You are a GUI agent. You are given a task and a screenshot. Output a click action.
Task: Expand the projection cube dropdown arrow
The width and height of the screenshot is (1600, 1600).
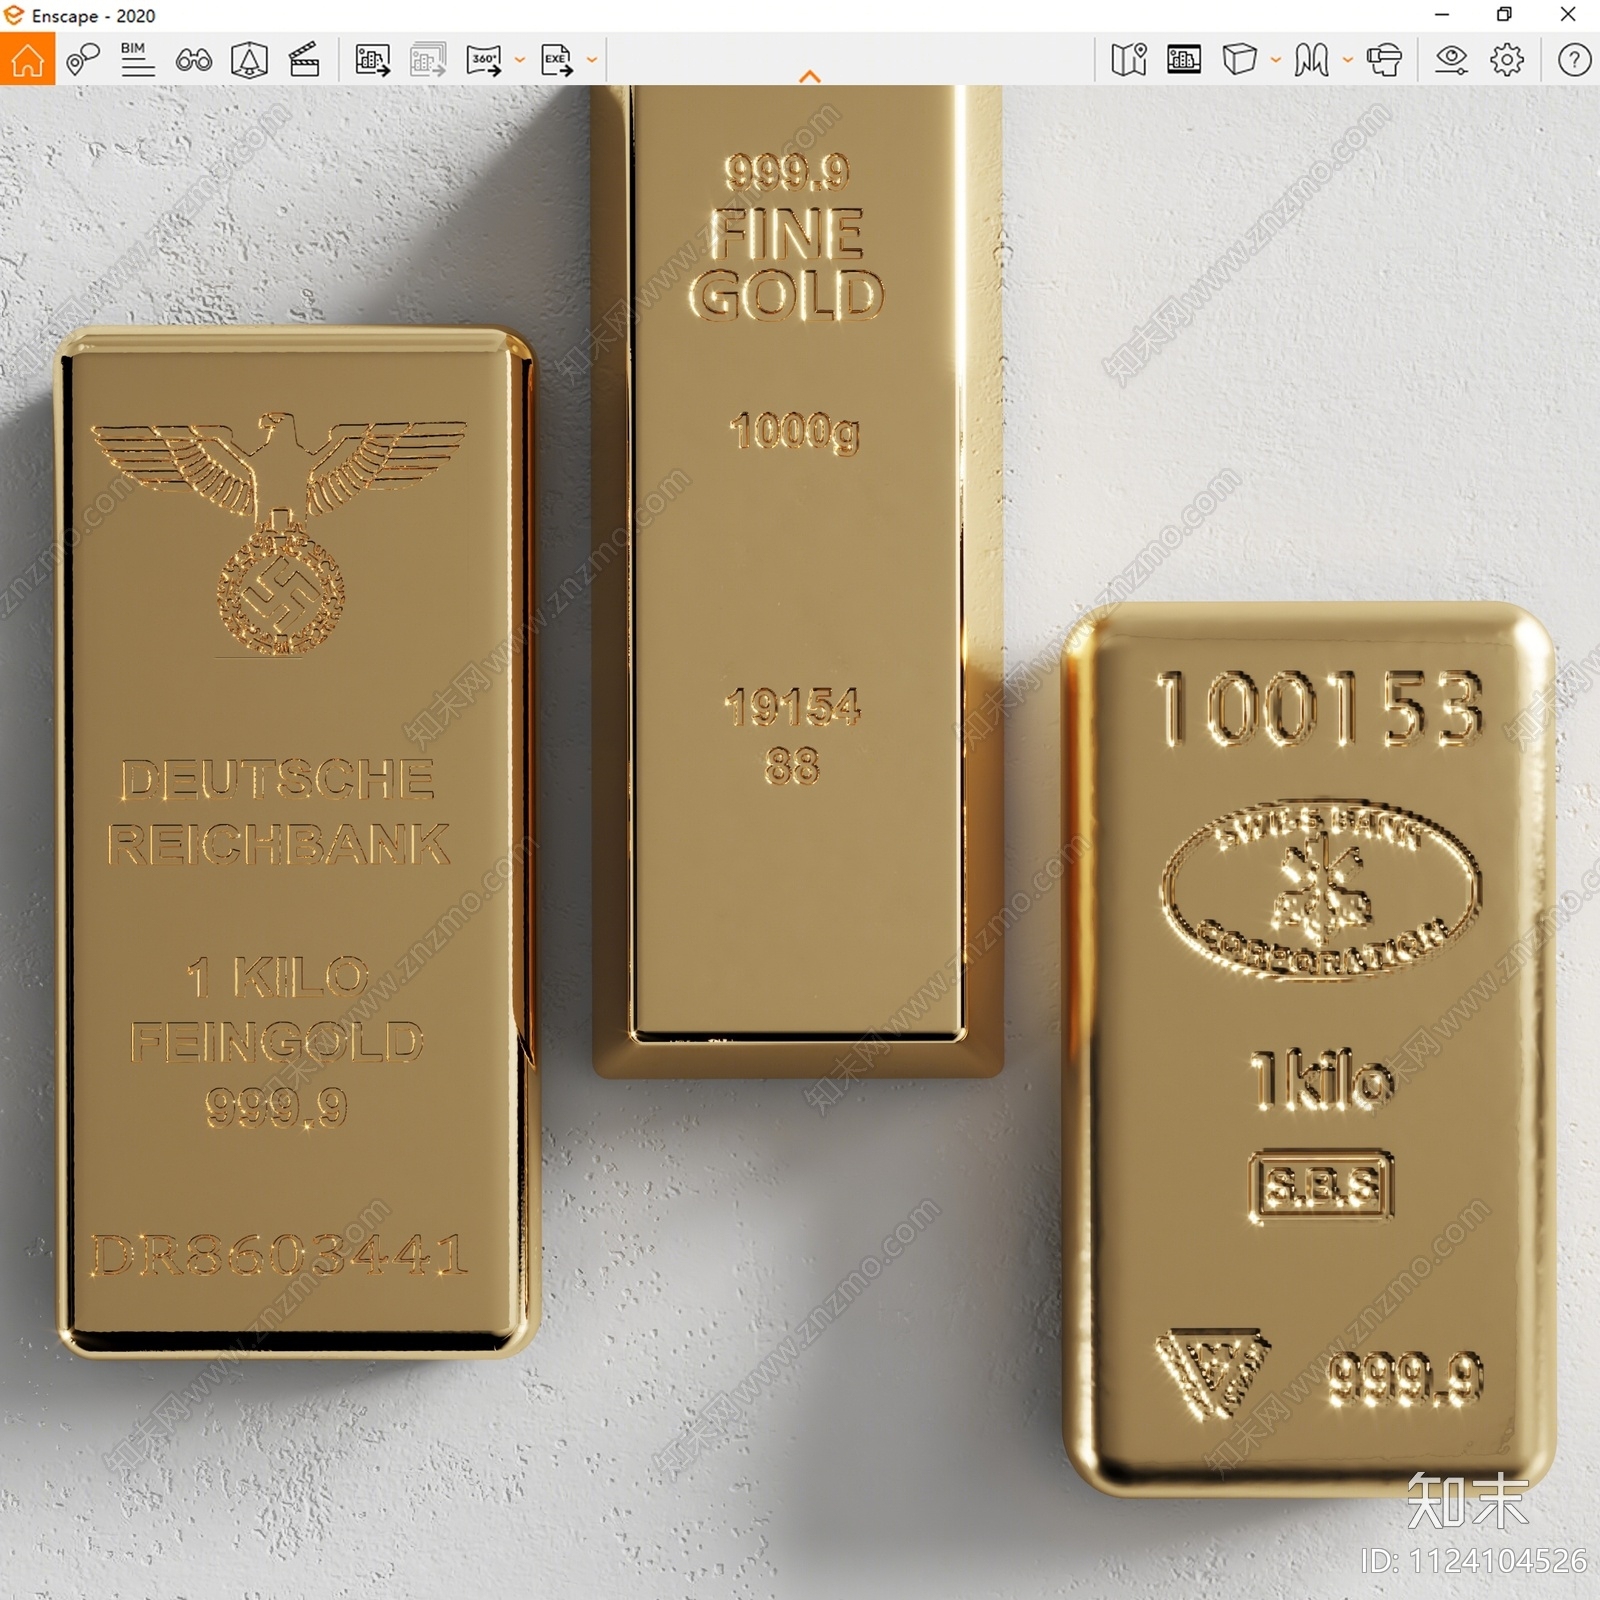coord(1275,60)
